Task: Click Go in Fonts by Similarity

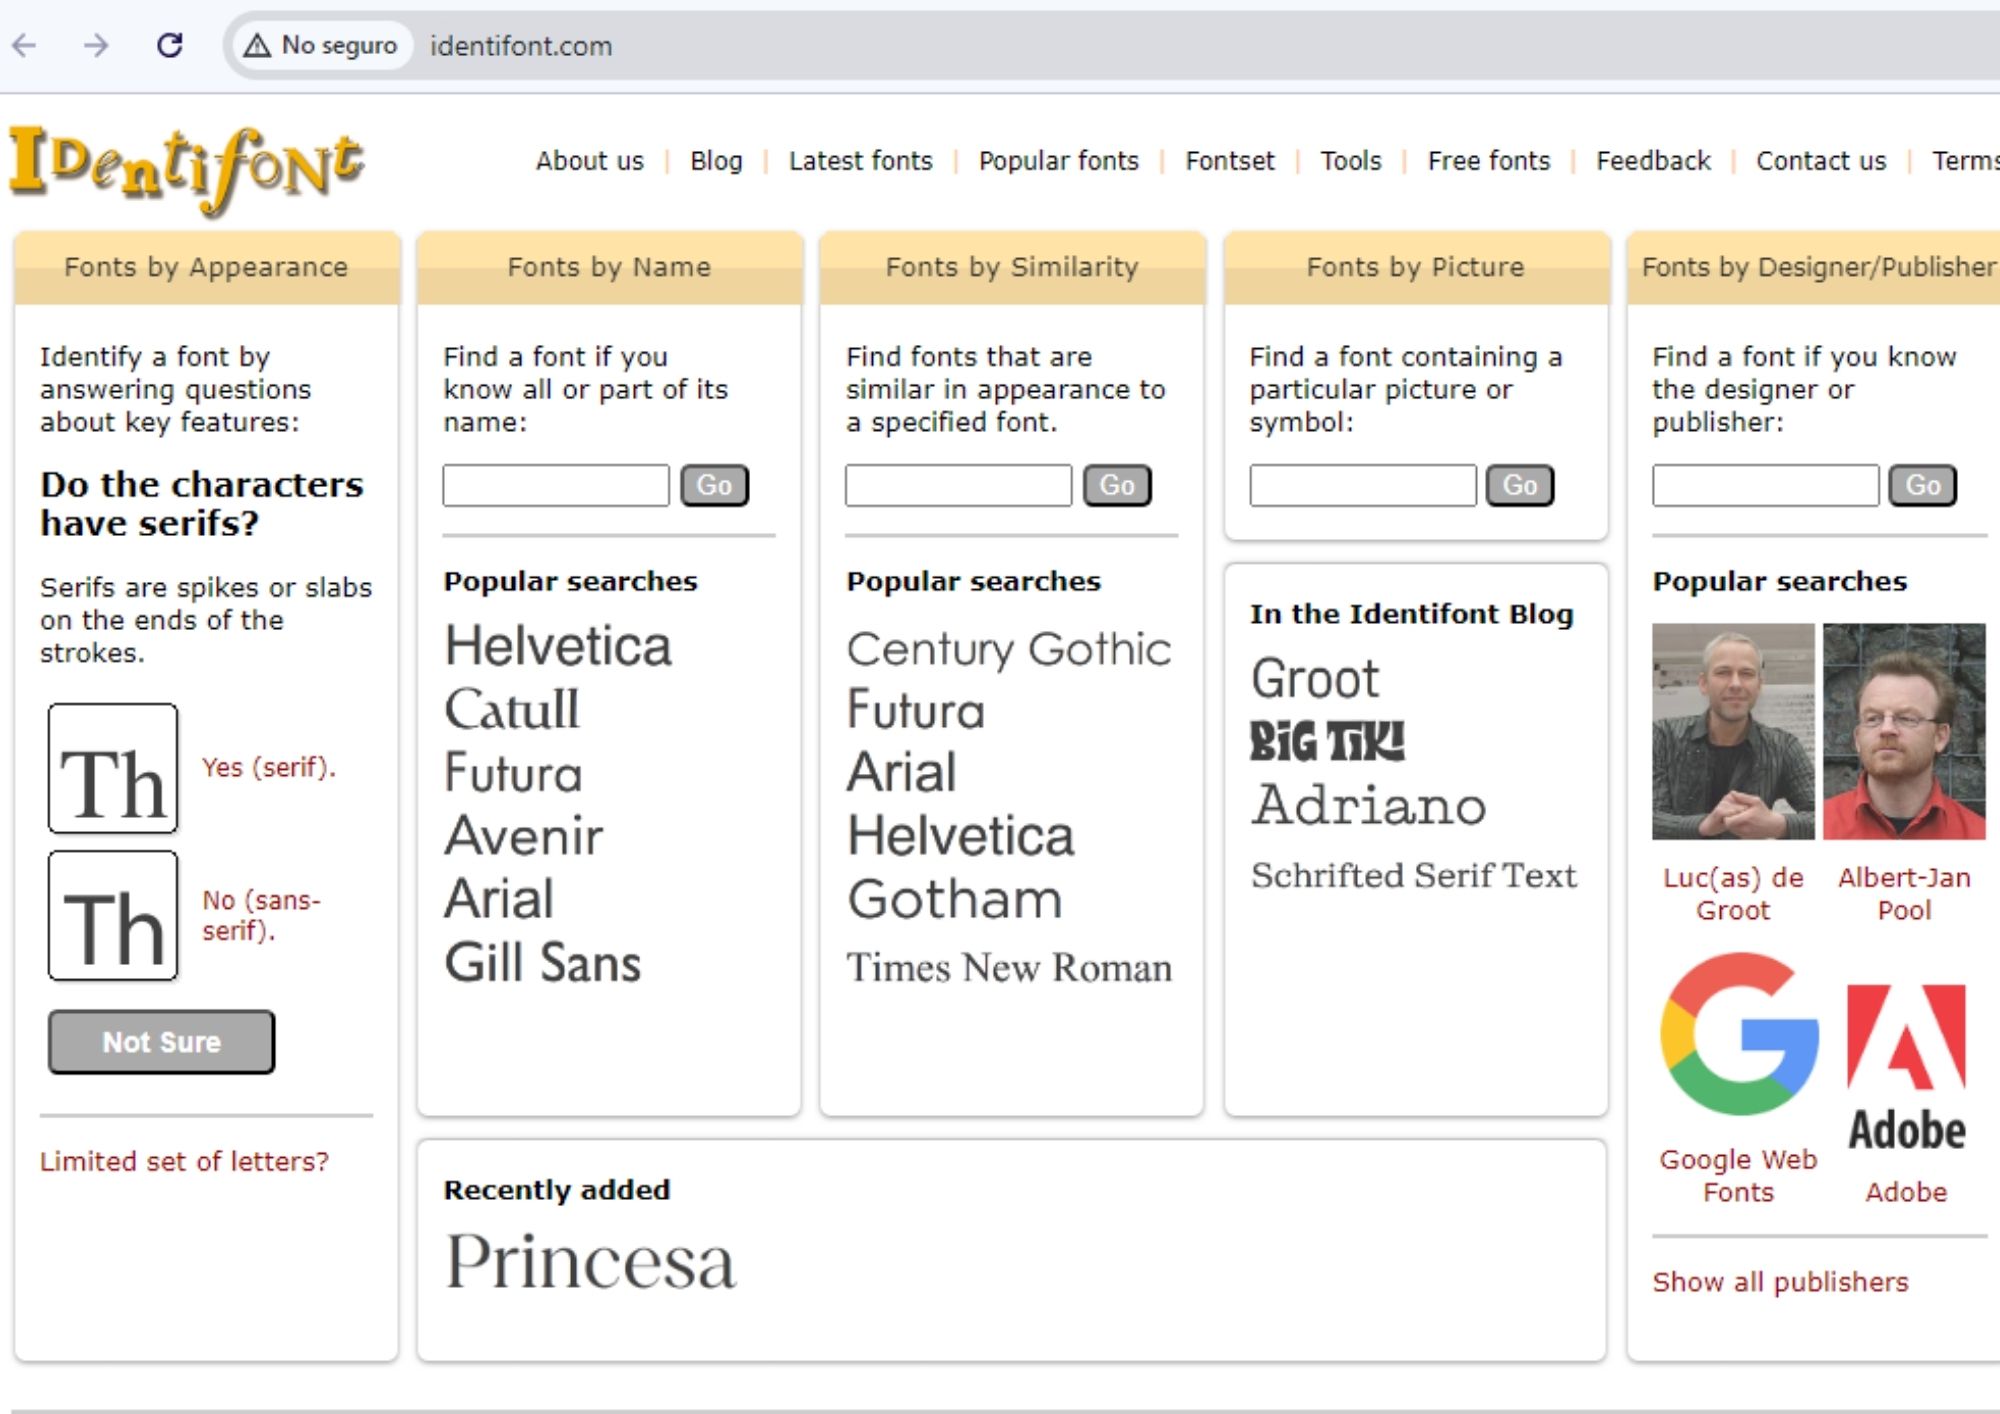Action: [1117, 485]
